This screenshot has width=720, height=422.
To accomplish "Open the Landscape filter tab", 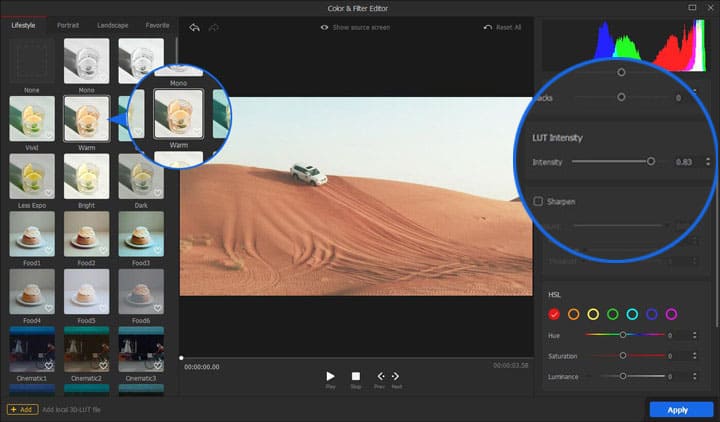I will (x=112, y=25).
